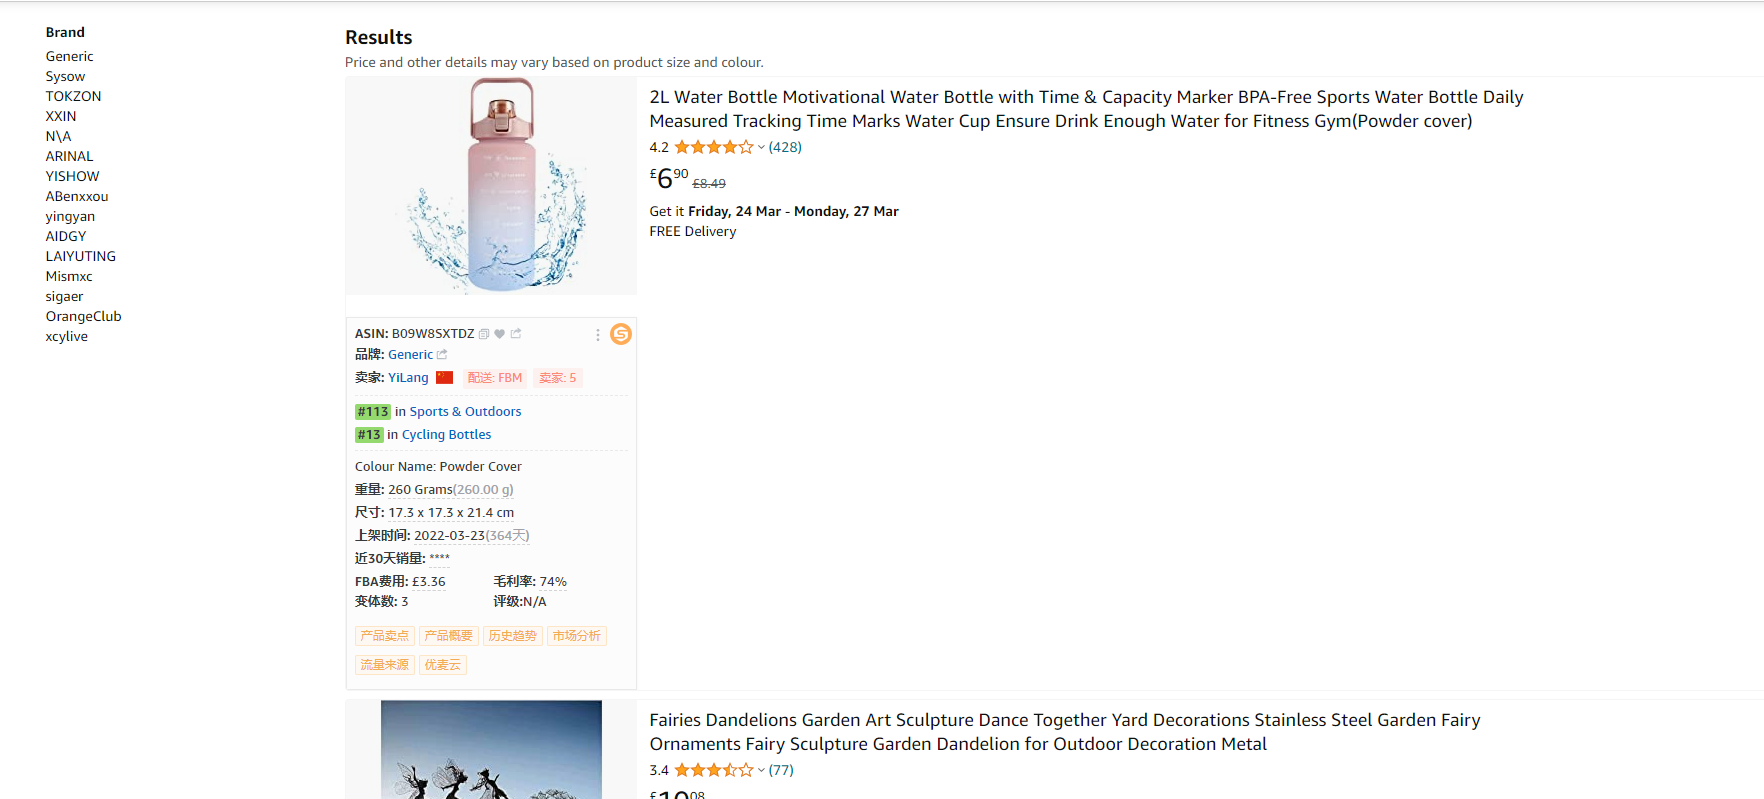The width and height of the screenshot is (1764, 799).
Task: Open Sports & Outdoors category ranking link
Action: 465,412
